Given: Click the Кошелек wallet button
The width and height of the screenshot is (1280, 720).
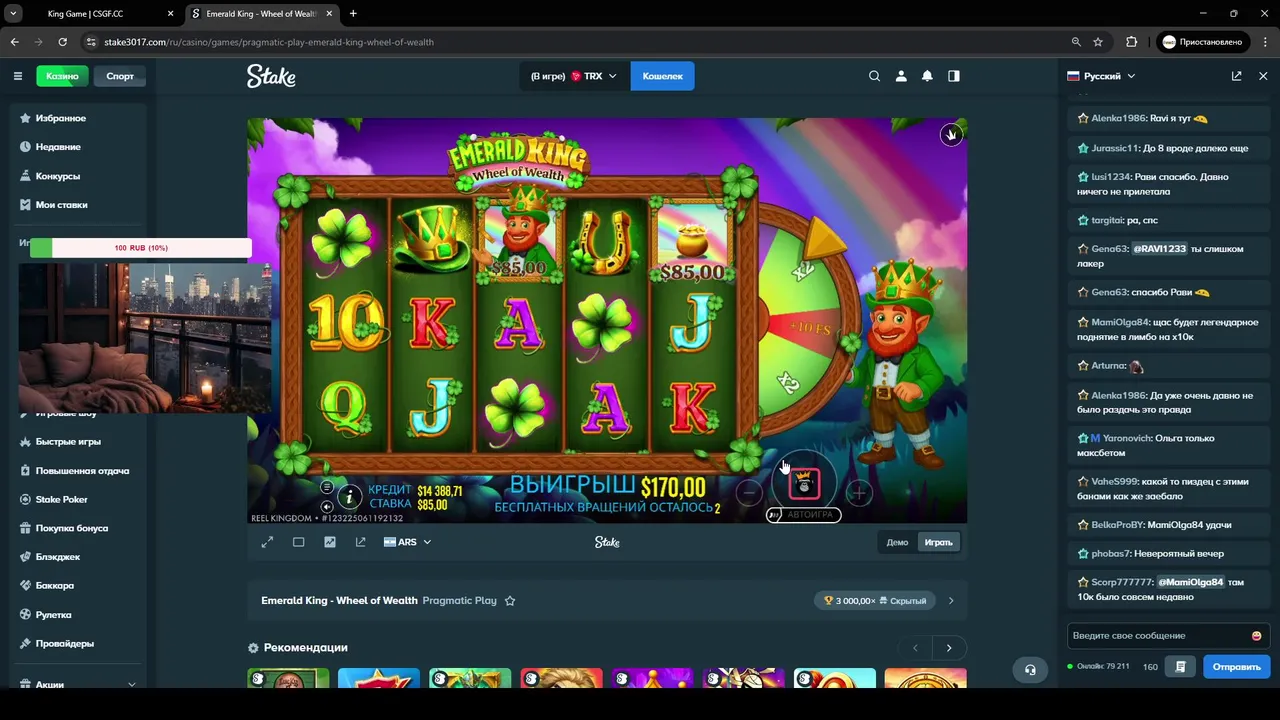Looking at the screenshot, I should pyautogui.click(x=662, y=76).
